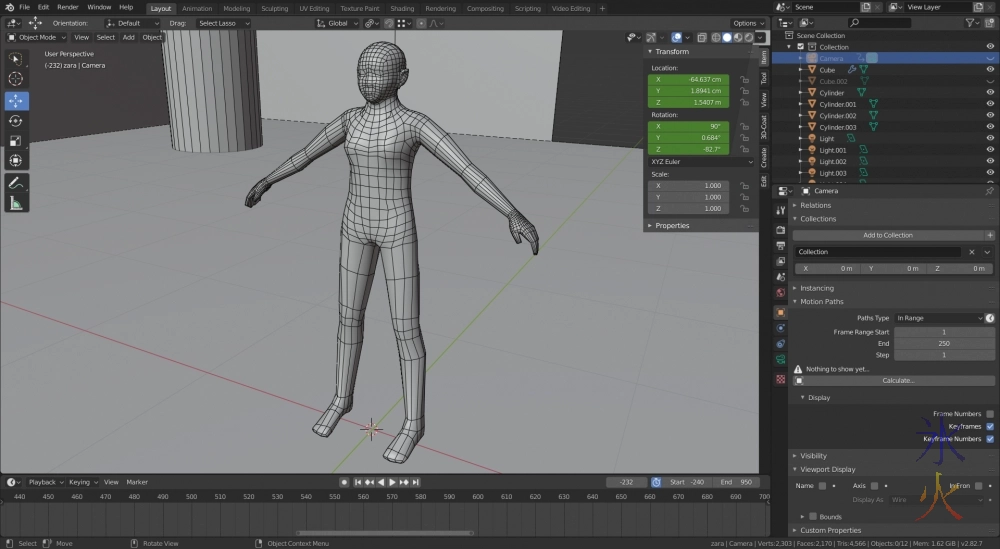Open the Paths Type In Range dropdown

click(x=938, y=318)
